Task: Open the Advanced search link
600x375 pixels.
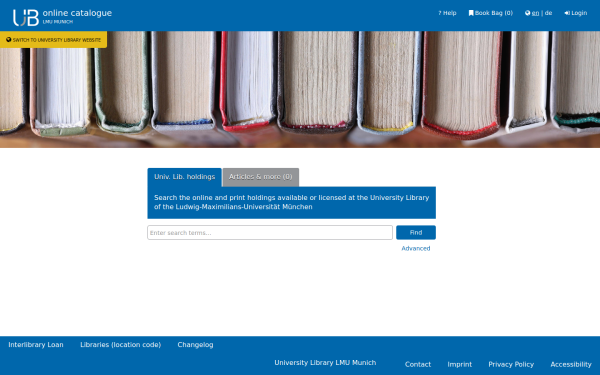Action: (x=416, y=248)
